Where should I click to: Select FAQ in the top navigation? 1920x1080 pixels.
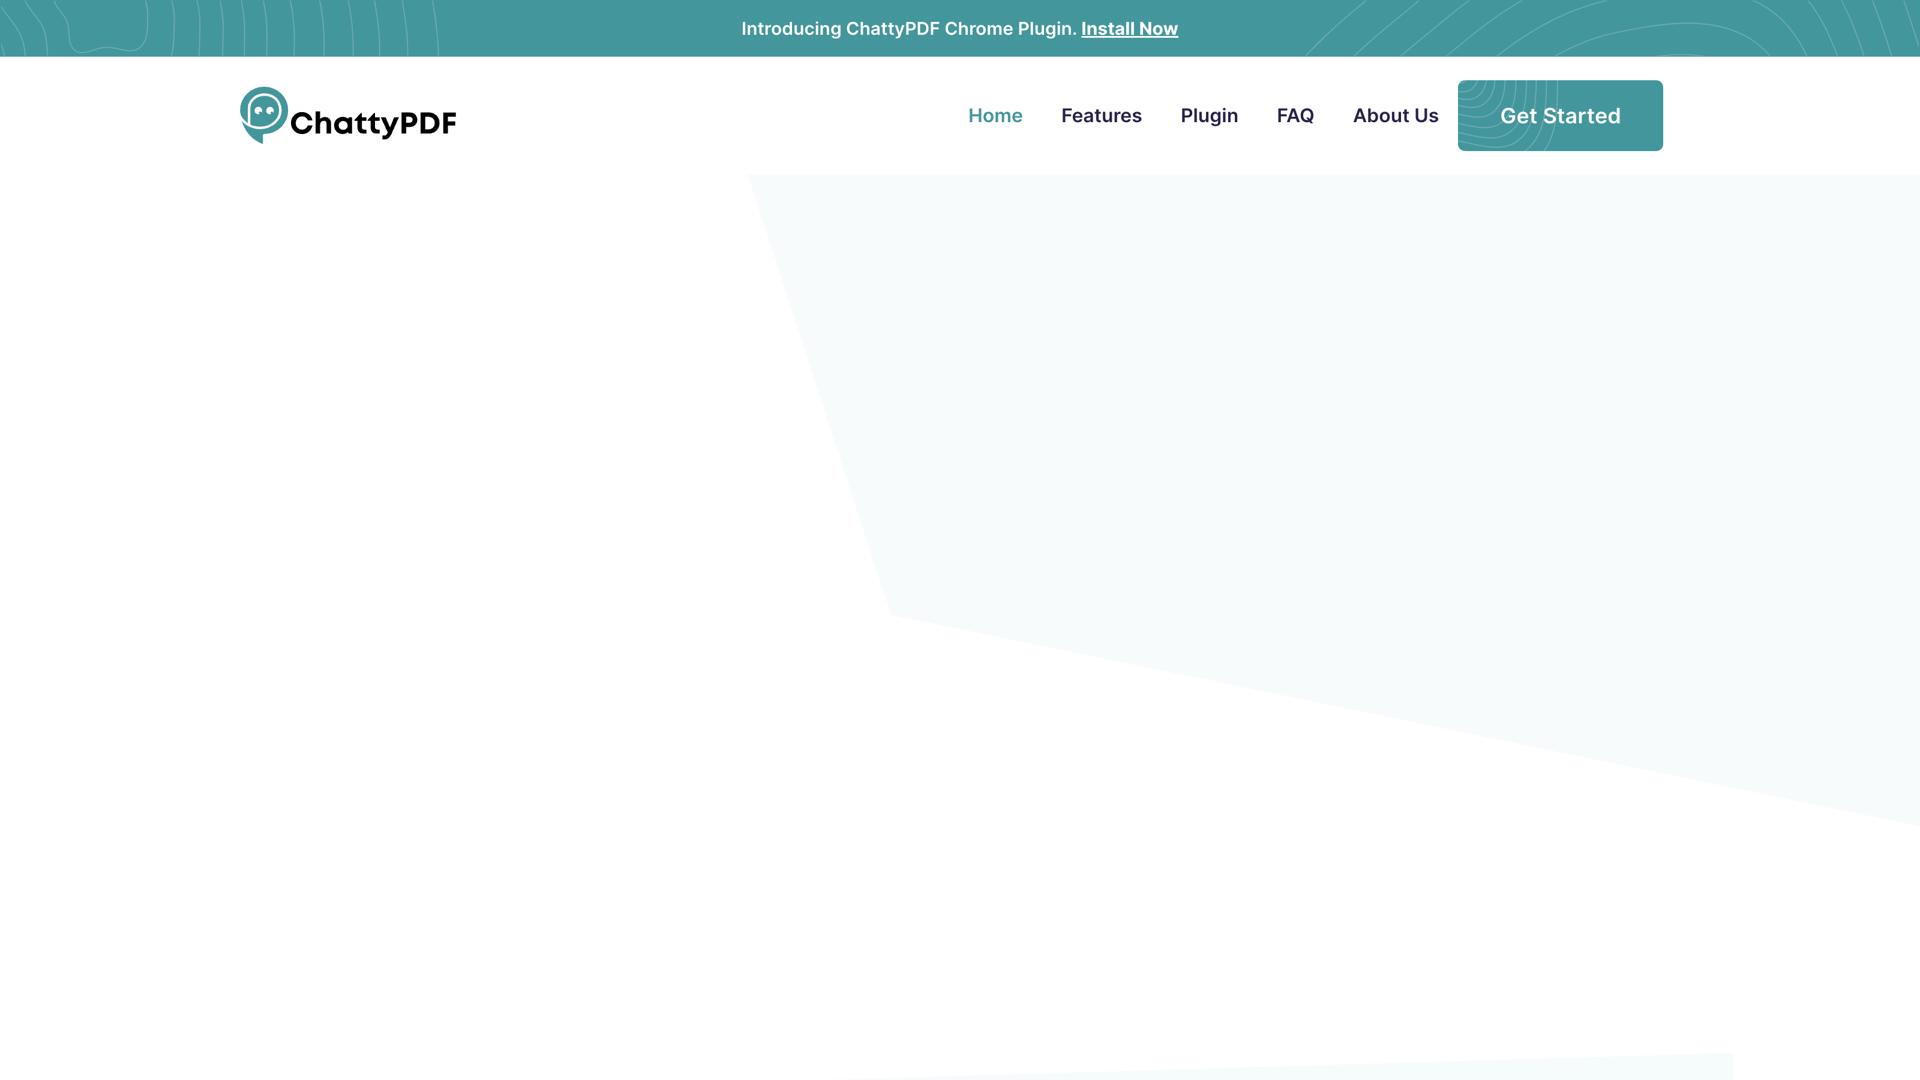(1294, 116)
